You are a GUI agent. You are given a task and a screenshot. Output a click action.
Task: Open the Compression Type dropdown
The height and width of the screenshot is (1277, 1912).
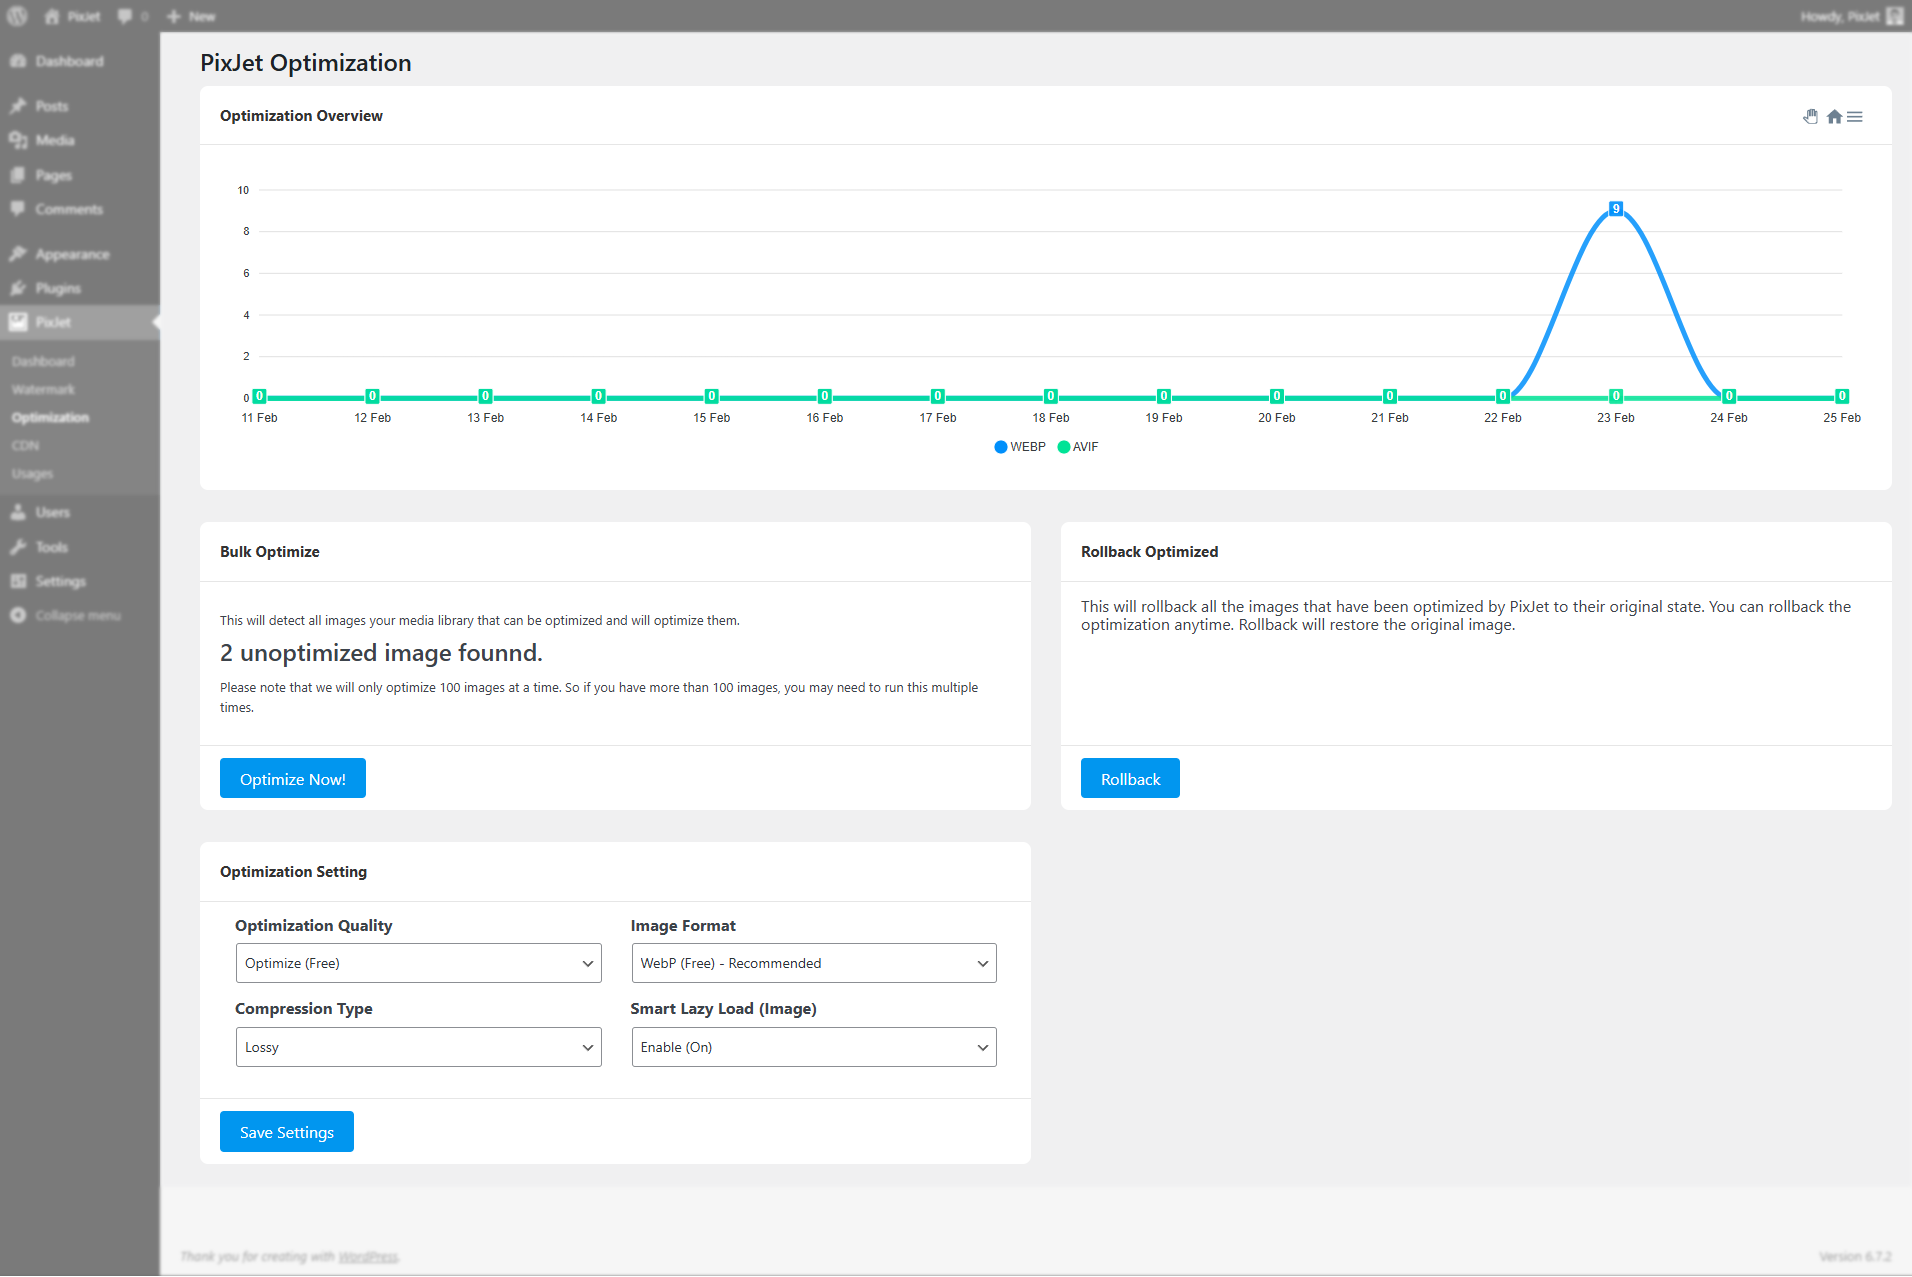click(x=418, y=1047)
